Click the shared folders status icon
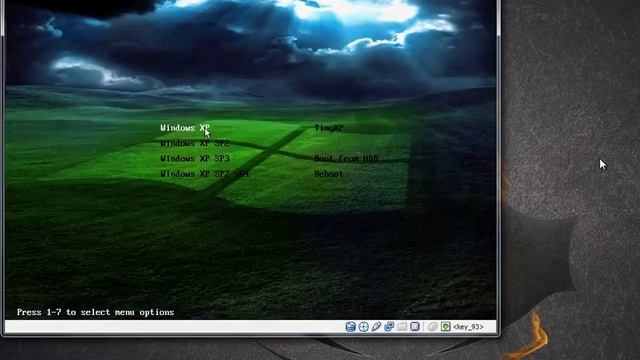 [x=402, y=327]
